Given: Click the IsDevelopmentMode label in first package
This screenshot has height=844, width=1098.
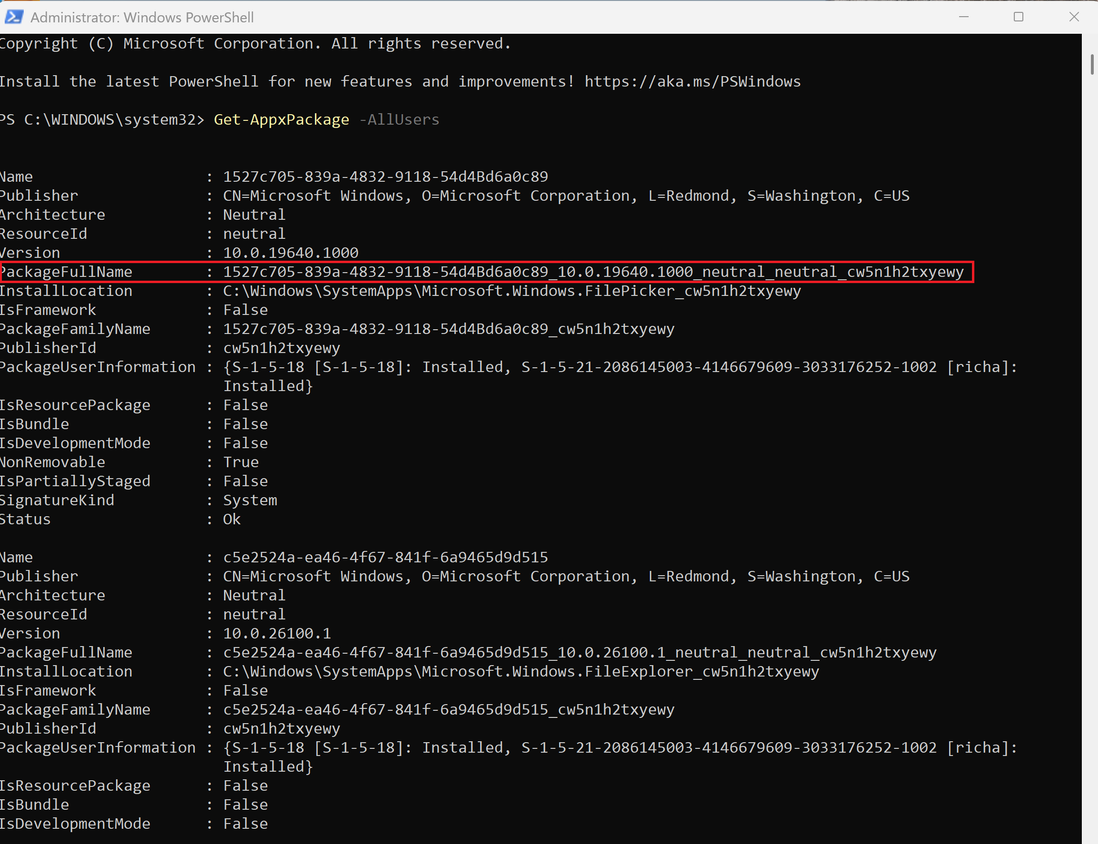Looking at the screenshot, I should (x=75, y=443).
